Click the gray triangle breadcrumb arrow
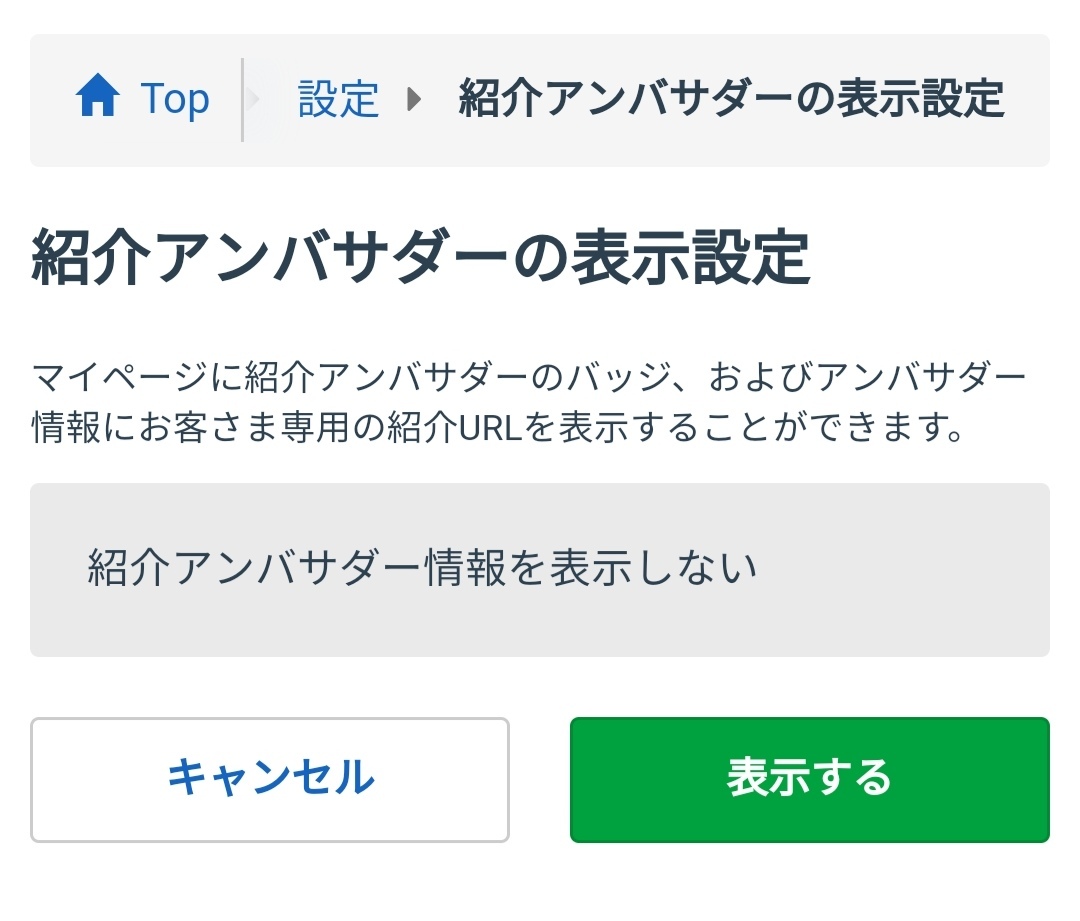 (x=415, y=99)
